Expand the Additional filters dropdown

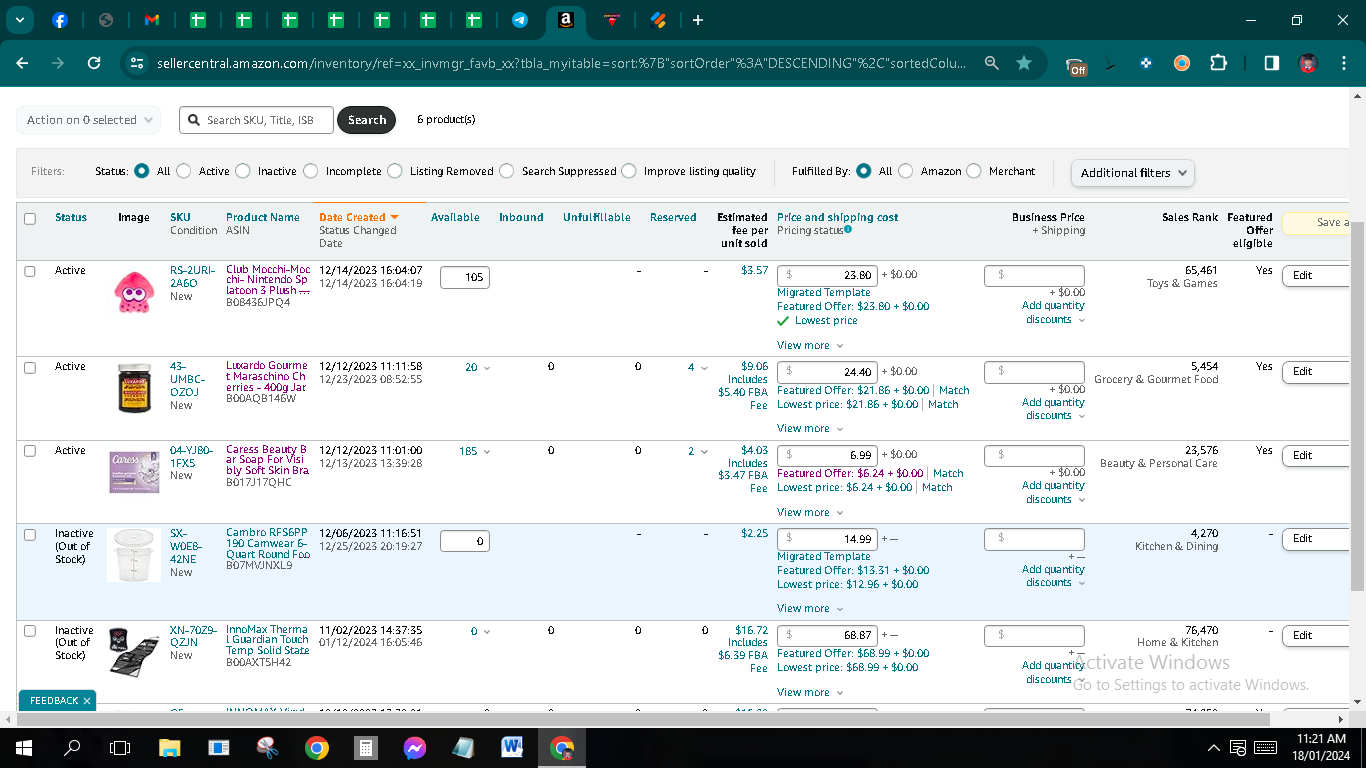(1132, 173)
